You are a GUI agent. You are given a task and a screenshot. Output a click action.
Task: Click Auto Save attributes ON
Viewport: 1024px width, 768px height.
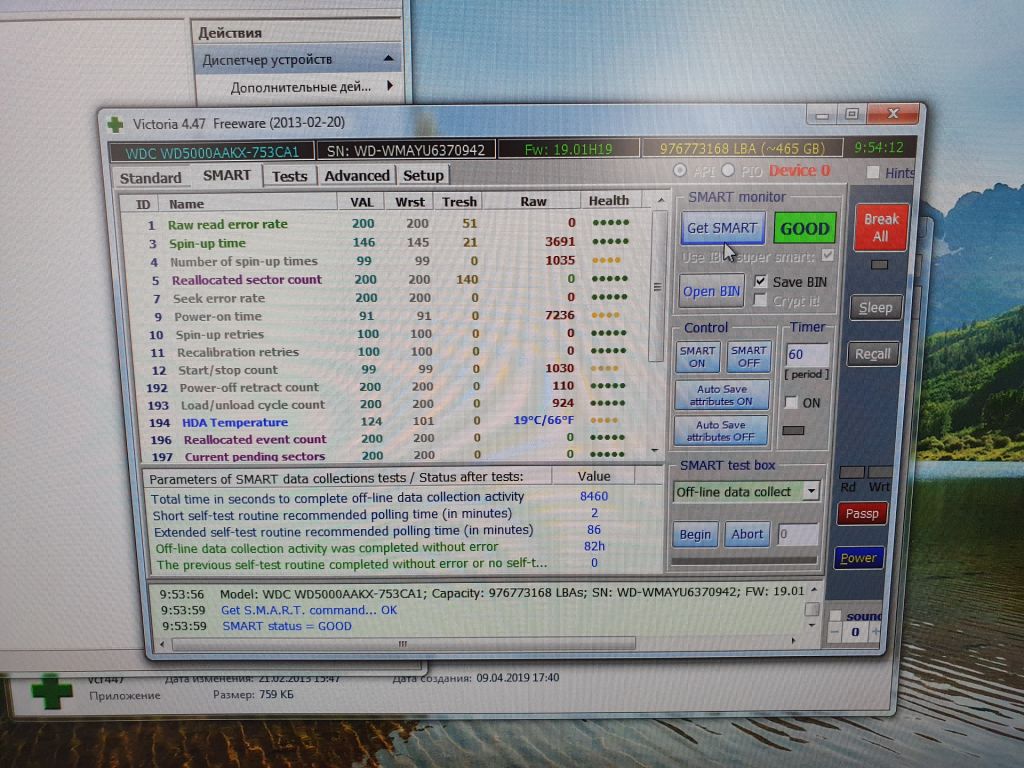tap(721, 395)
